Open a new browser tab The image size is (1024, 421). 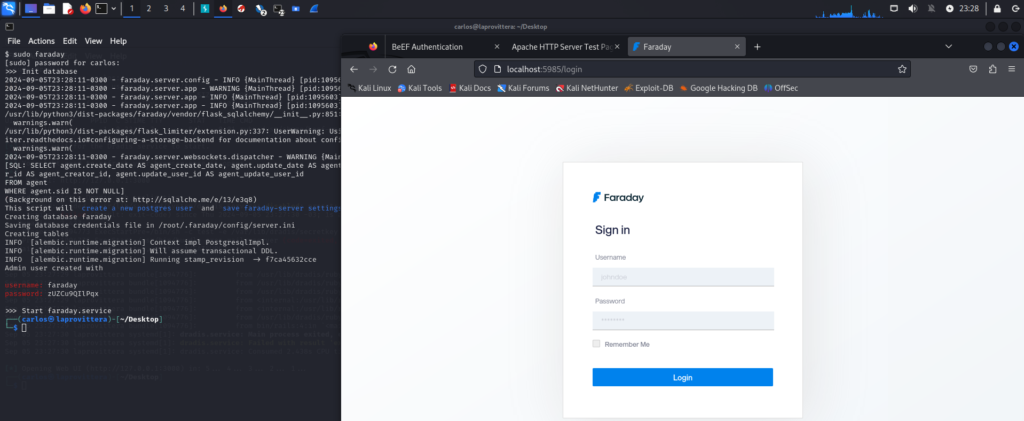point(757,47)
